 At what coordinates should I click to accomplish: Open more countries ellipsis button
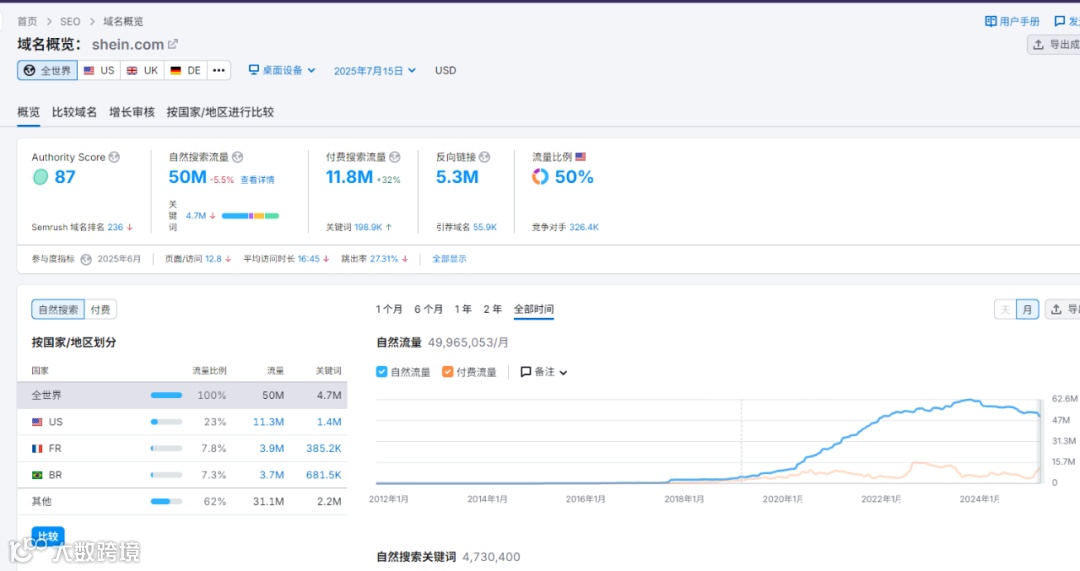pyautogui.click(x=218, y=70)
